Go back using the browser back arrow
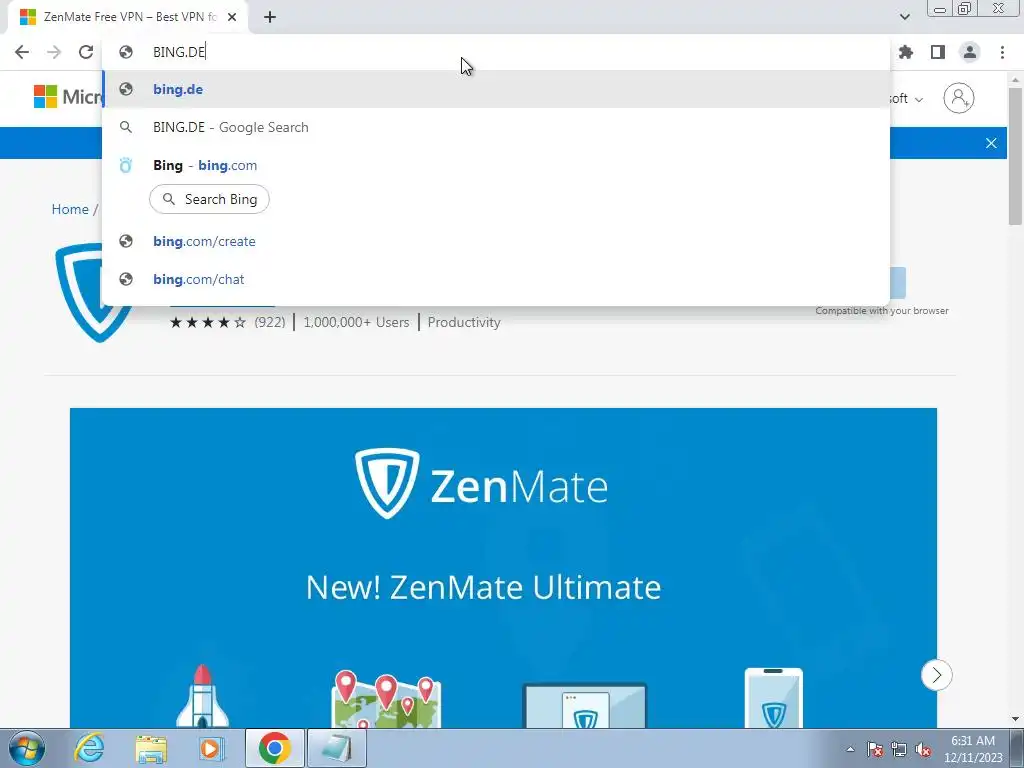1024x768 pixels. [x=22, y=52]
